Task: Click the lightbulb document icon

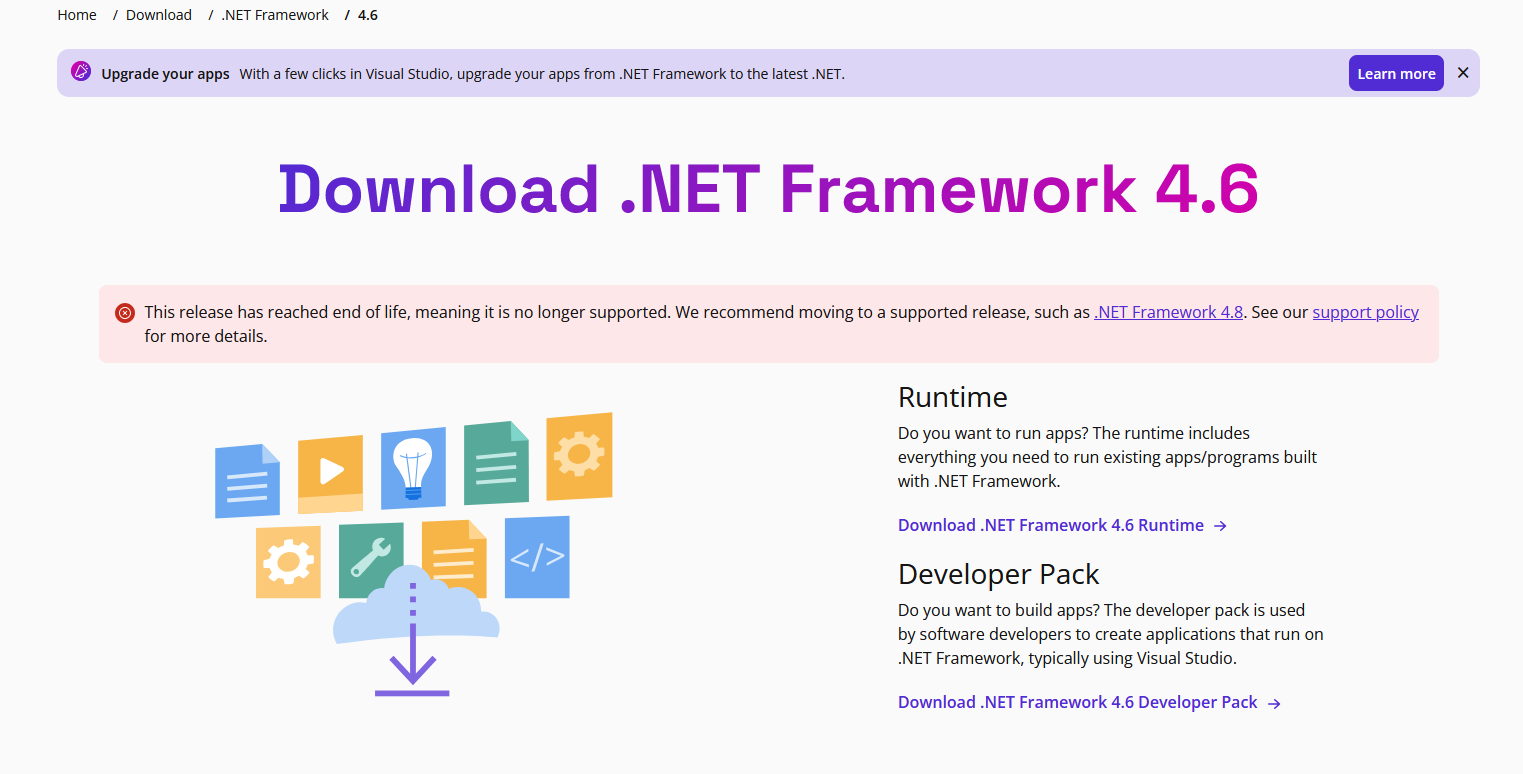Action: point(413,466)
